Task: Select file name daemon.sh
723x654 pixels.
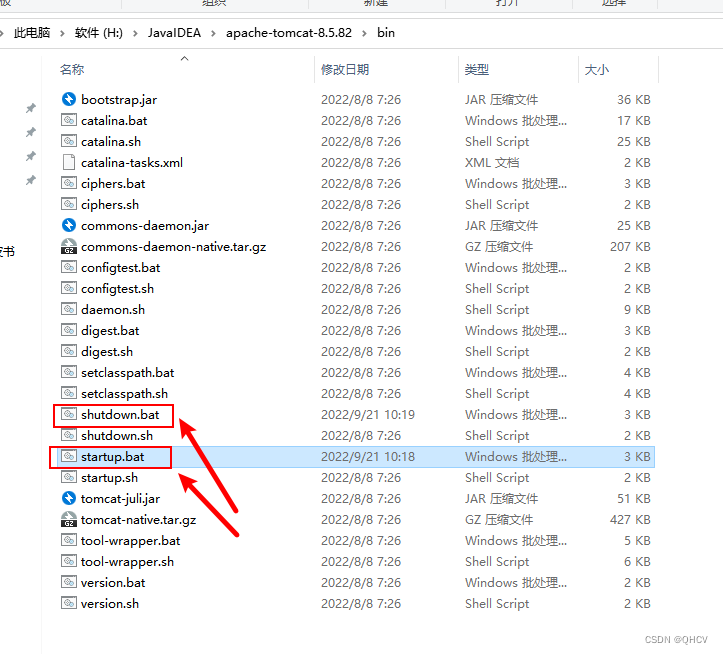Action: pyautogui.click(x=113, y=310)
